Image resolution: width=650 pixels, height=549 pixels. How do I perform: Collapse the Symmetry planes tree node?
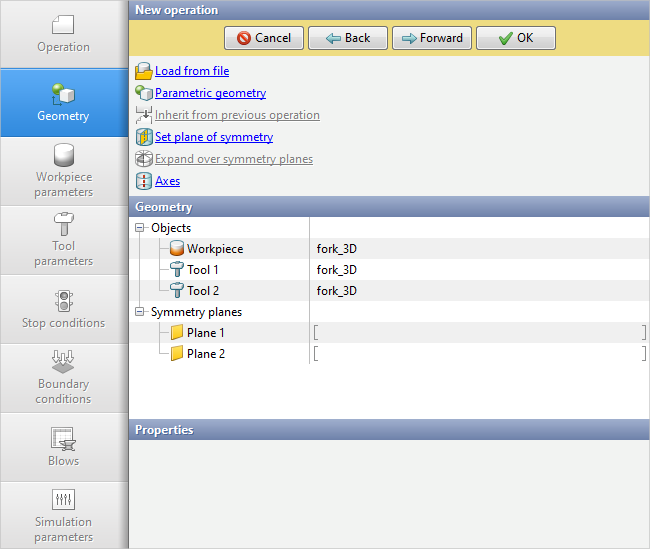pyautogui.click(x=140, y=312)
